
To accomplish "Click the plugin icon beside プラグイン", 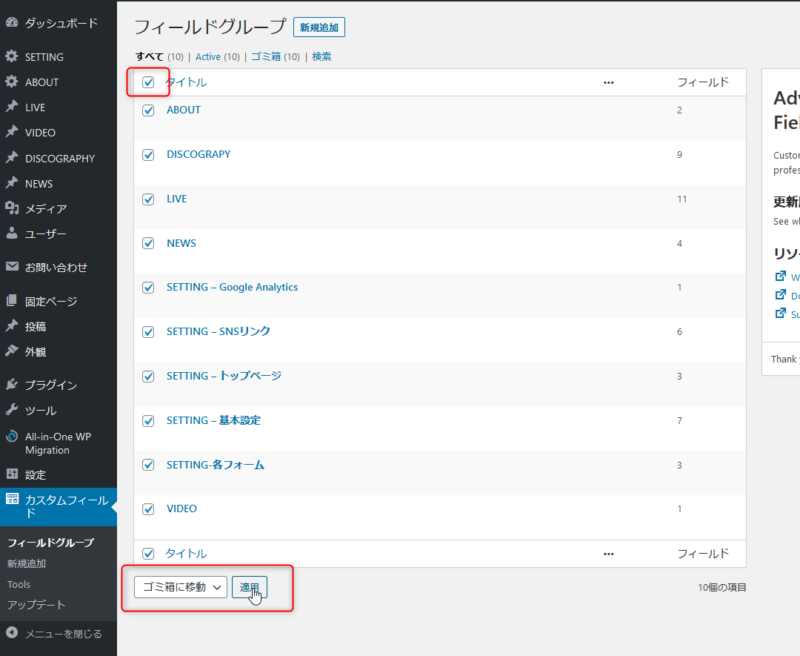I will [12, 385].
